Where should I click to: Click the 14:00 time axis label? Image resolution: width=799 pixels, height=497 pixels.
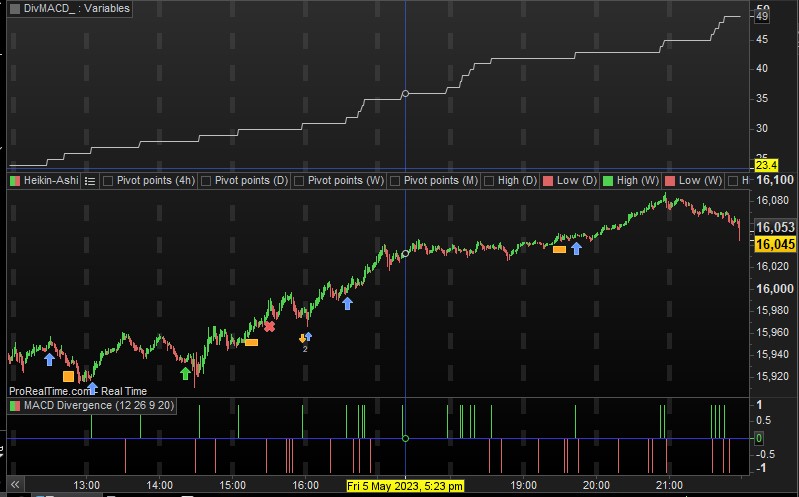pos(159,485)
